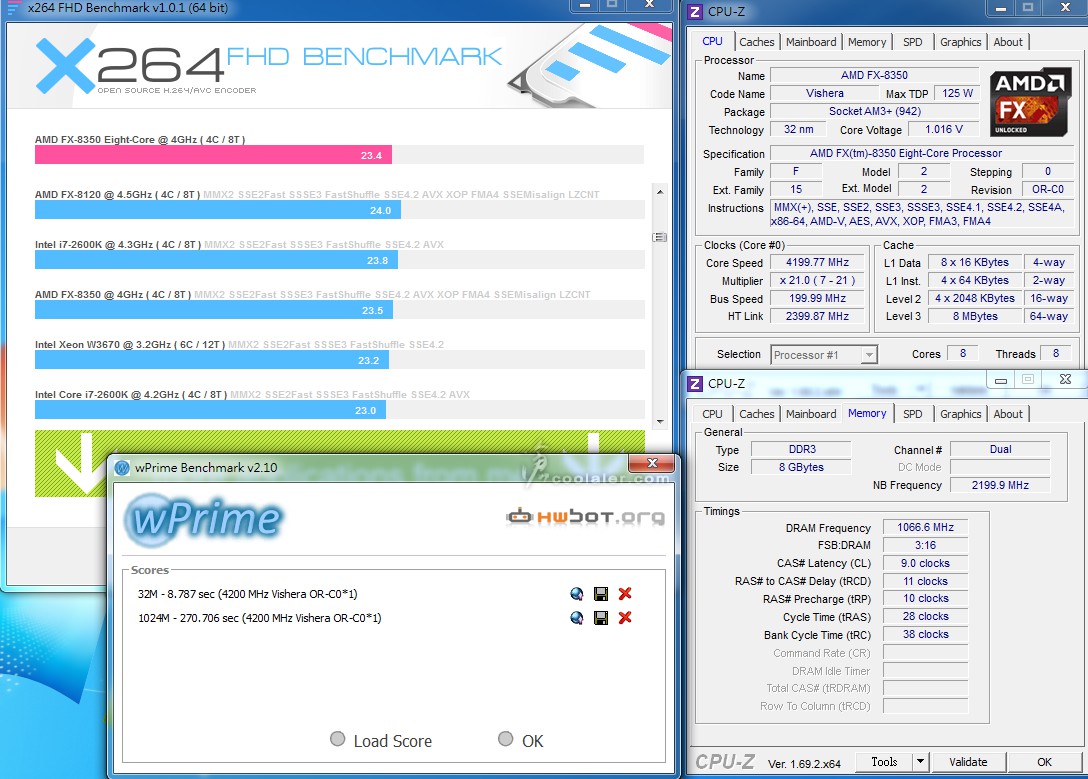Click the Validate button in CPU-Z
This screenshot has width=1088, height=779.
[968, 762]
